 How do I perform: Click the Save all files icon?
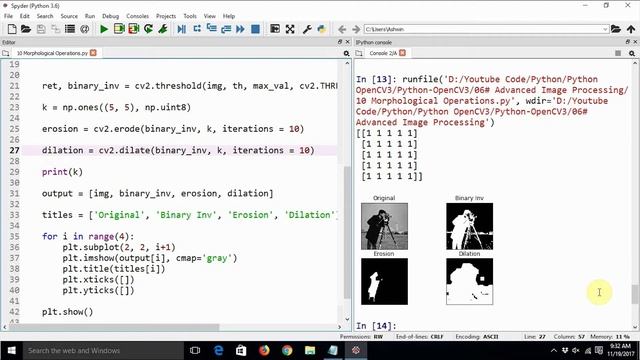click(55, 29)
